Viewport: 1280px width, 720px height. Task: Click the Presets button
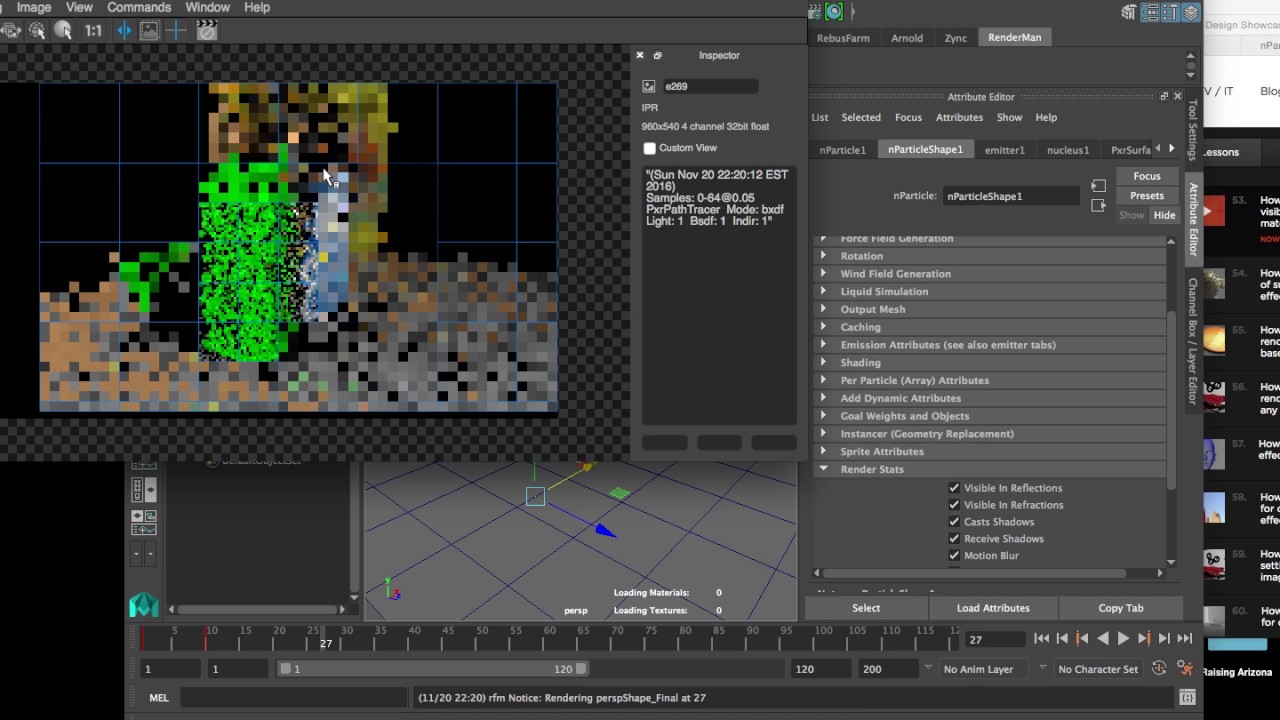(x=1147, y=196)
